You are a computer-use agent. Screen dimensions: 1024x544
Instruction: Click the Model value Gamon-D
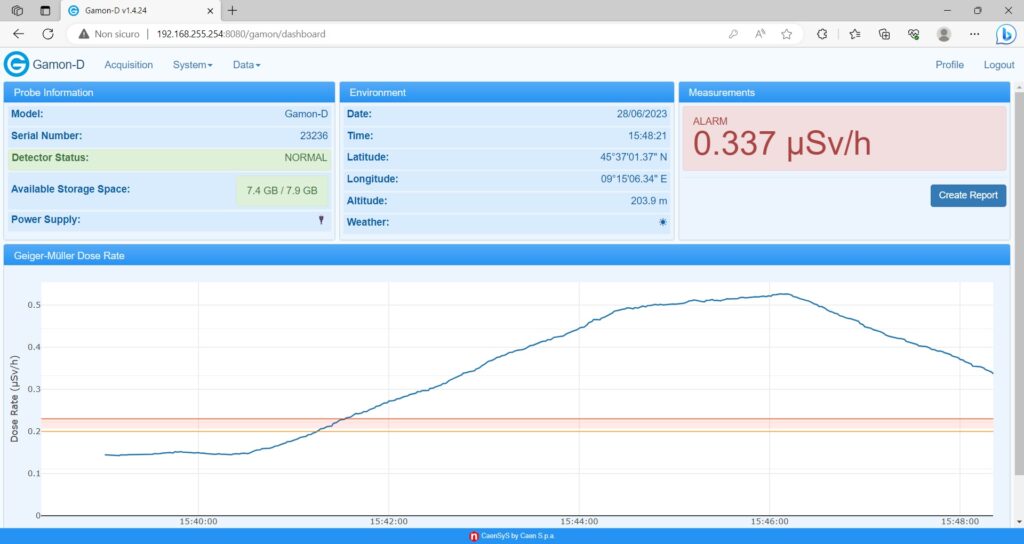tap(306, 114)
